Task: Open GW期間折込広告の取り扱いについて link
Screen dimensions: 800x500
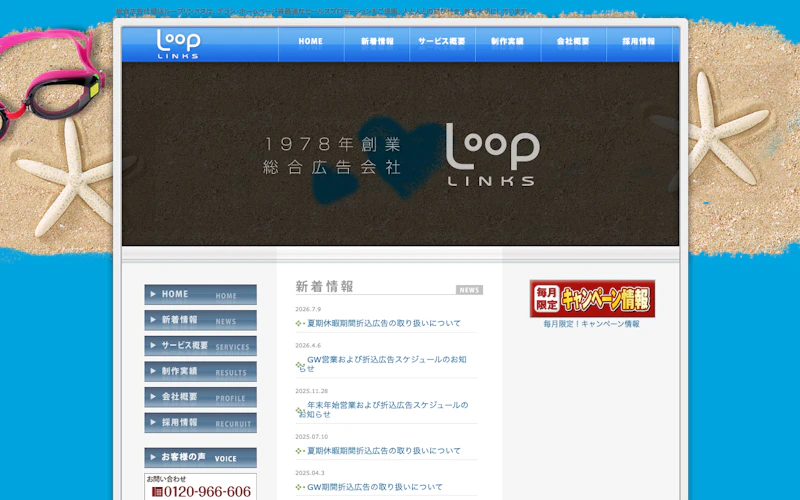Action: coord(374,487)
